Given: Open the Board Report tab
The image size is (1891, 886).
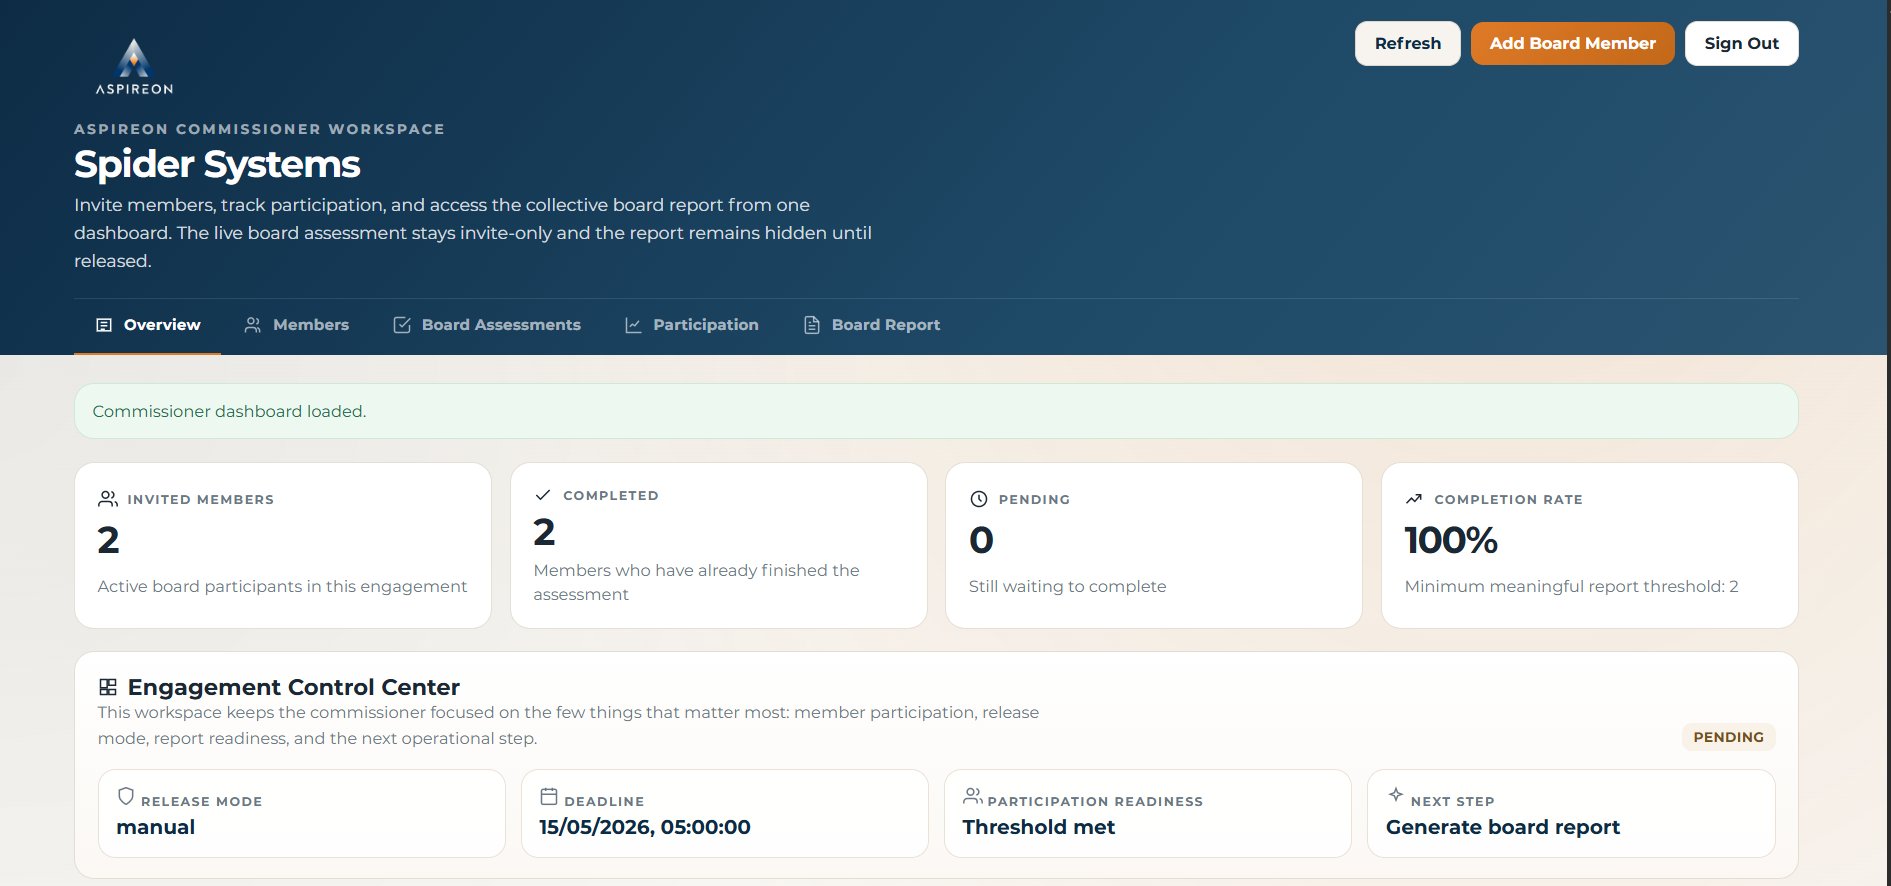Looking at the screenshot, I should (872, 325).
